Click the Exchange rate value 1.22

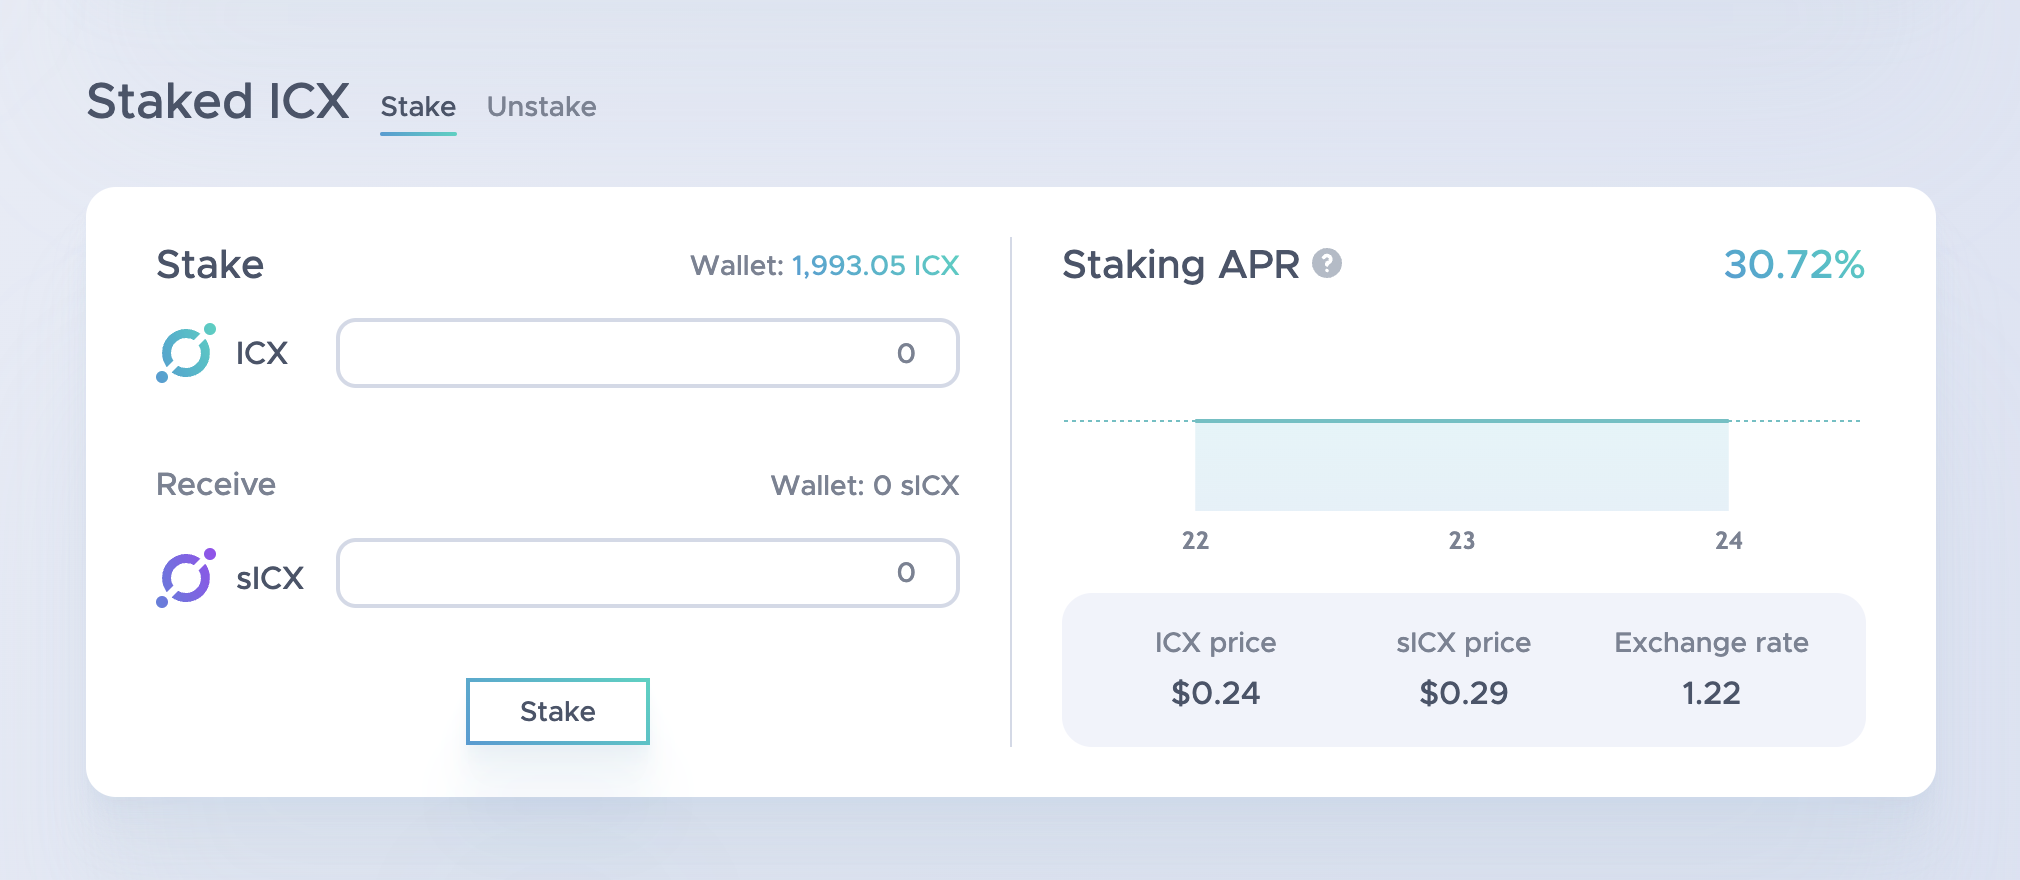1711,693
